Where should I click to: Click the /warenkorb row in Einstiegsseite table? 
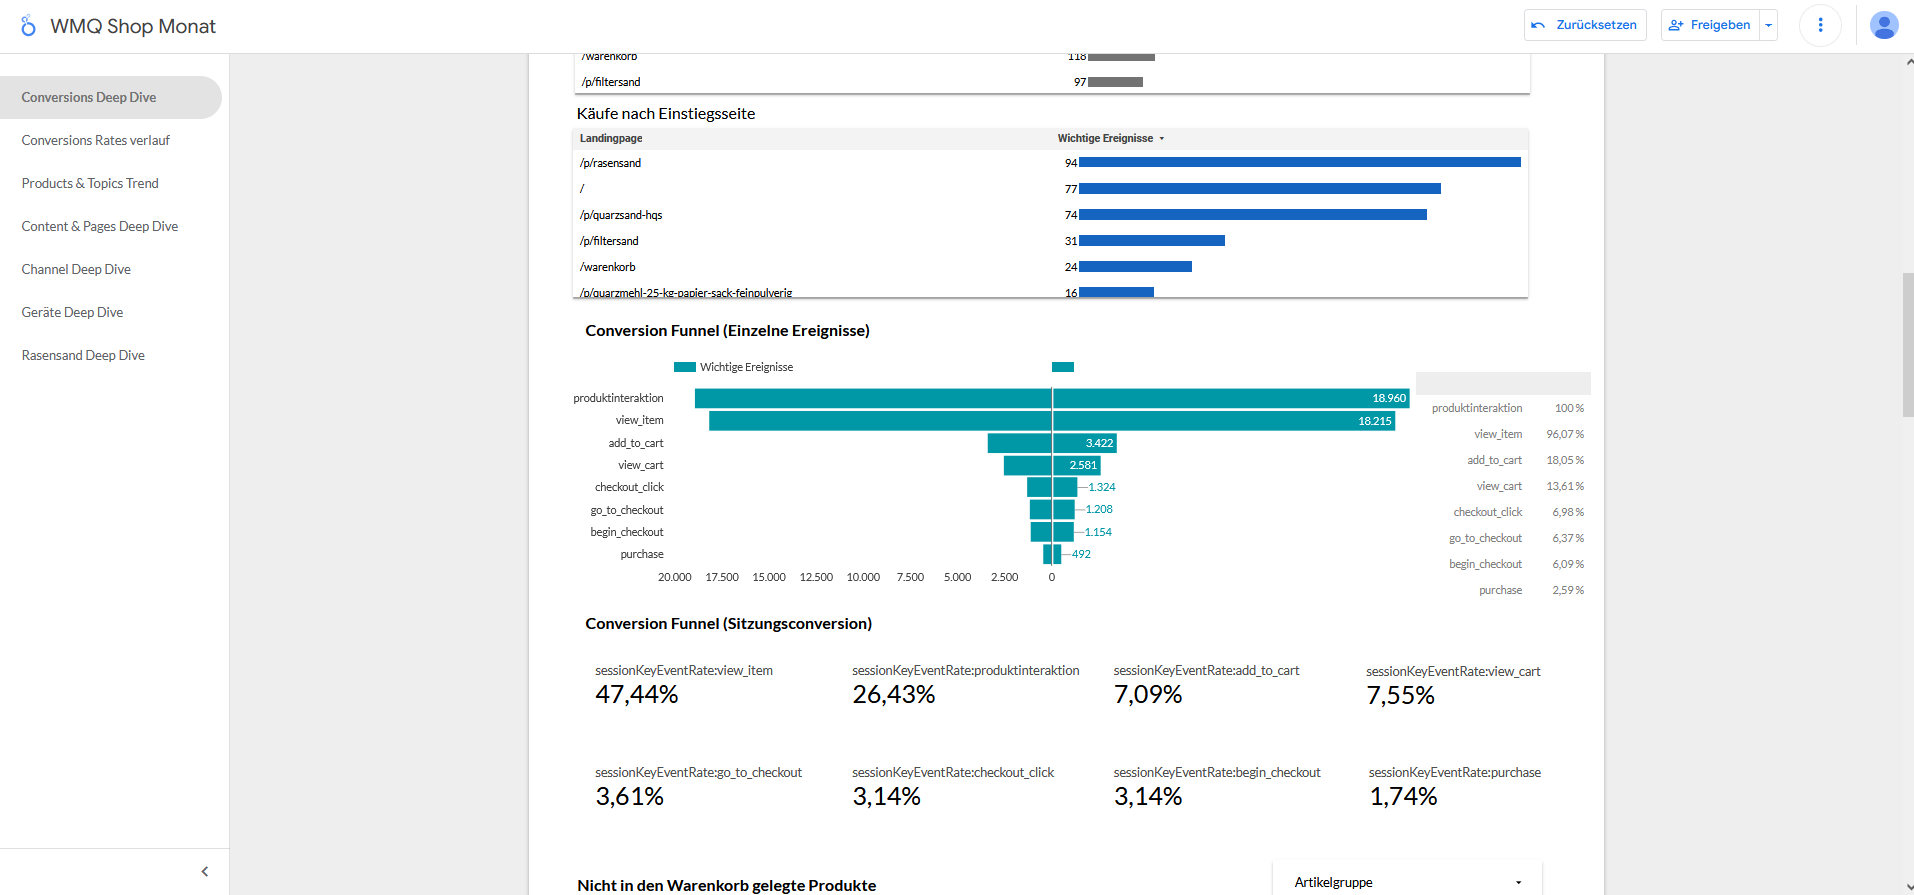[x=1050, y=267]
